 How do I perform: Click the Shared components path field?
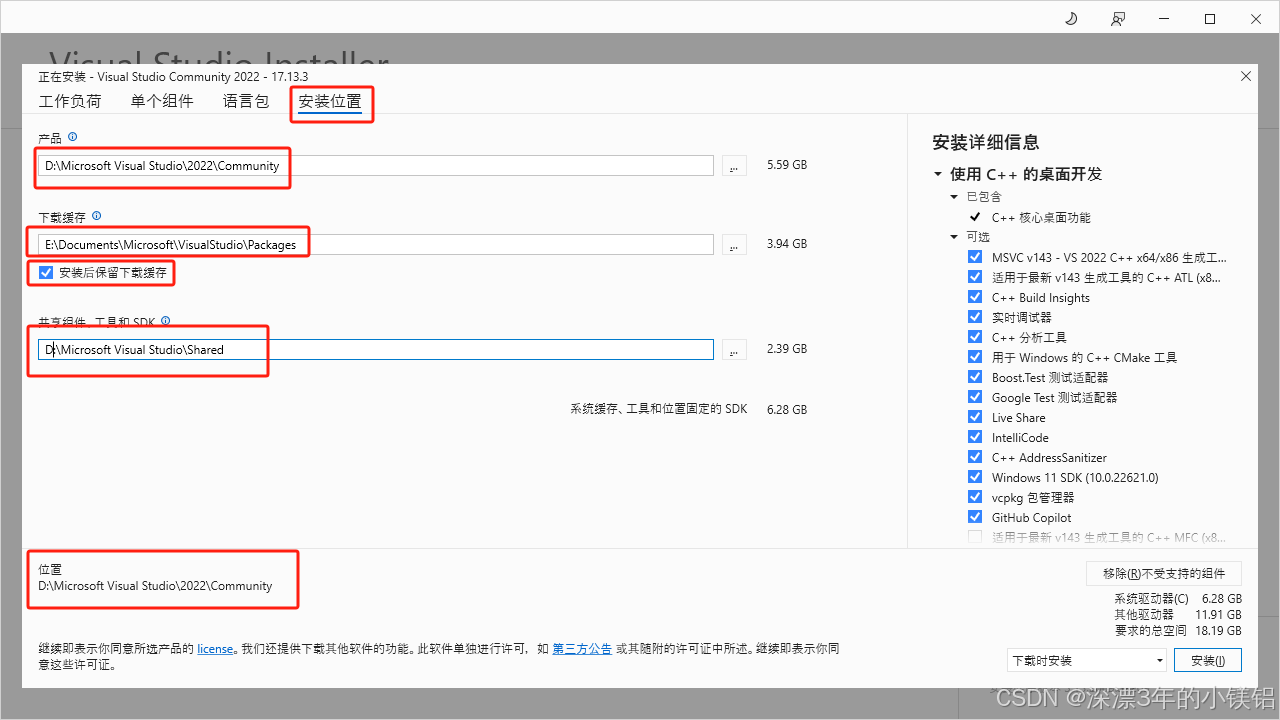(376, 349)
